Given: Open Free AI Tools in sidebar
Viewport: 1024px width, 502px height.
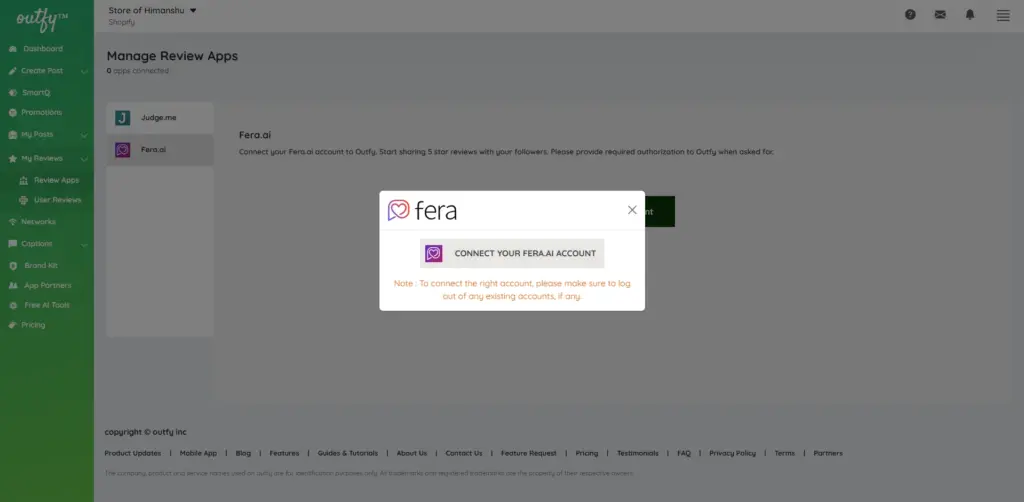Looking at the screenshot, I should point(47,305).
